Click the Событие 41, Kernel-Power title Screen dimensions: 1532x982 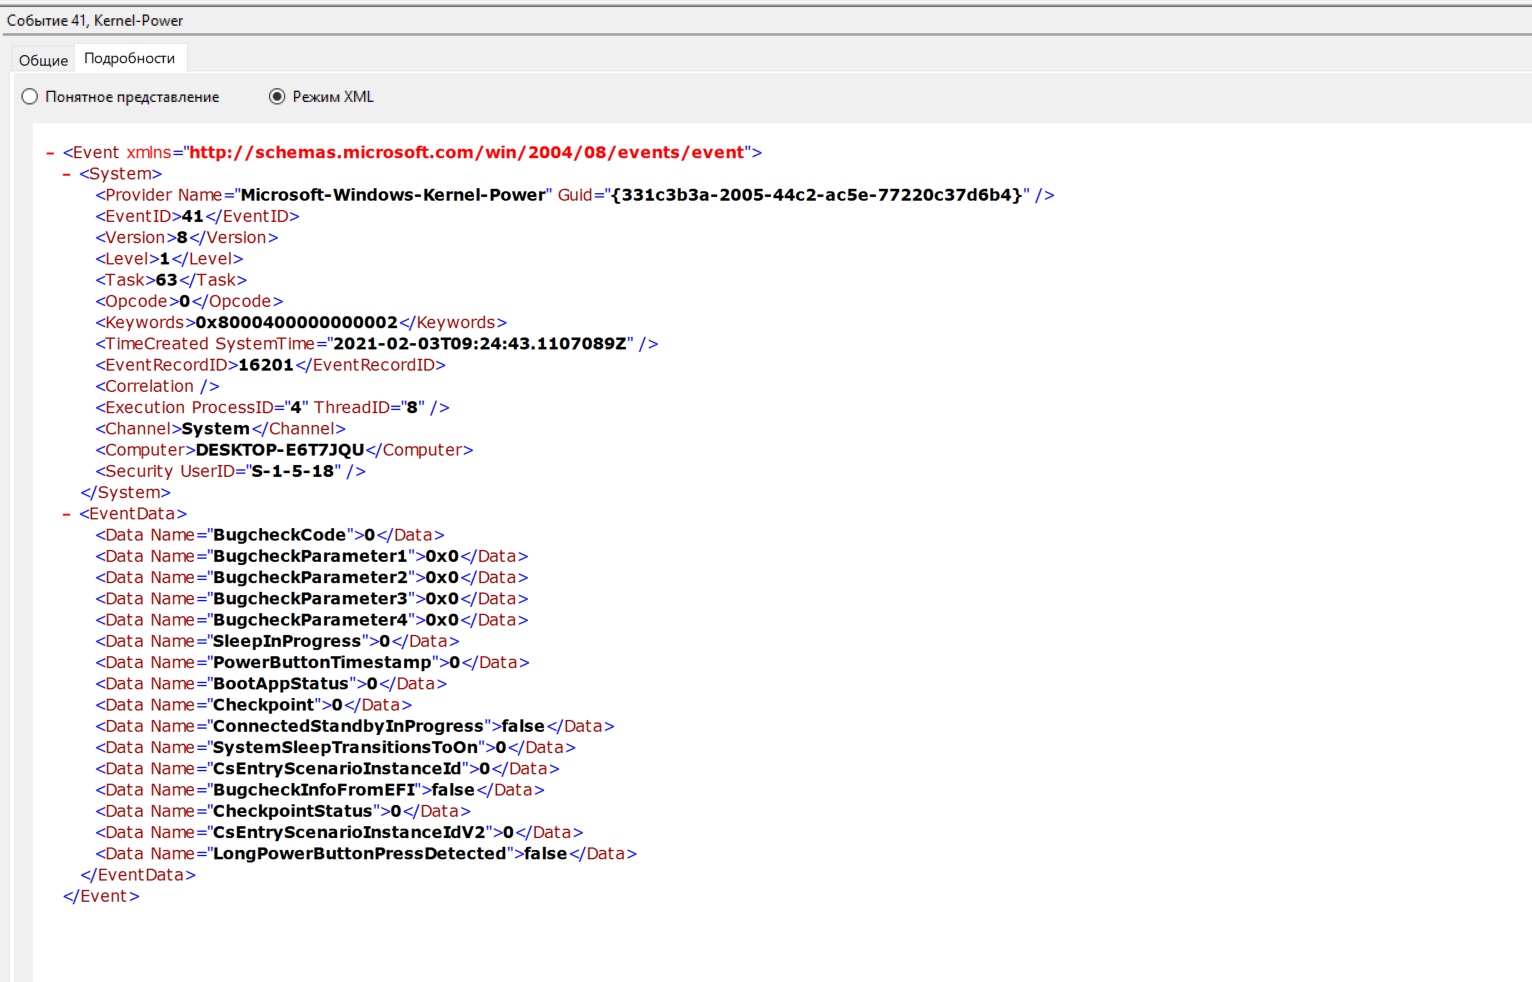[x=95, y=20]
